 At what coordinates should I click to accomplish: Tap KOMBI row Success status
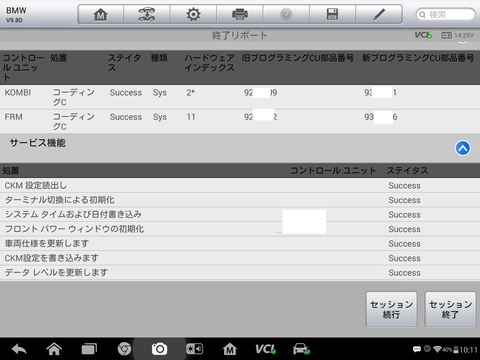126,93
